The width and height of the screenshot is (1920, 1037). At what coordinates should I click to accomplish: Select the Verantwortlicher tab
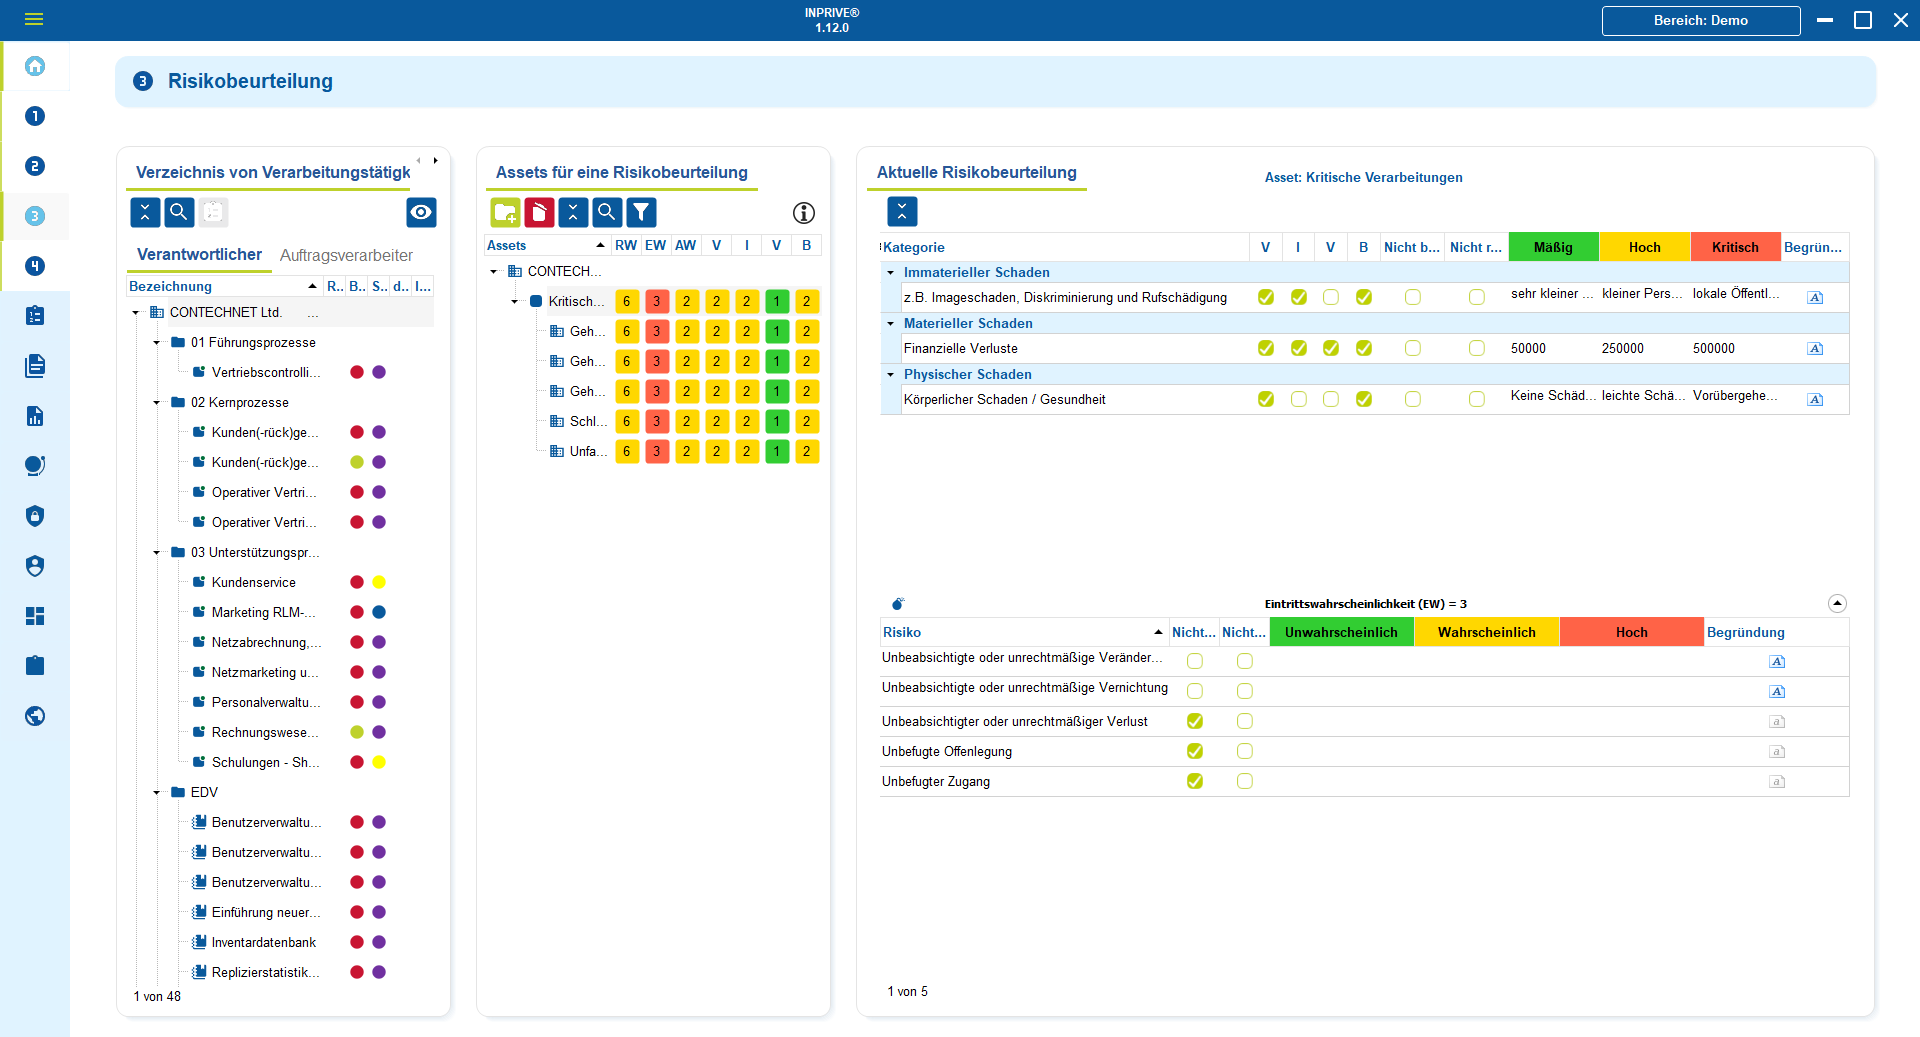click(x=199, y=255)
